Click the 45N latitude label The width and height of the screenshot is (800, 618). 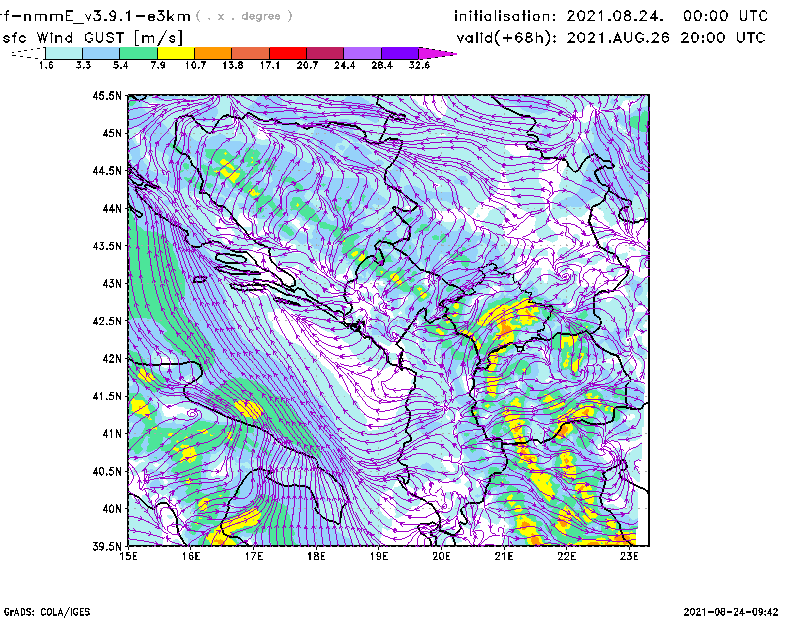point(112,133)
